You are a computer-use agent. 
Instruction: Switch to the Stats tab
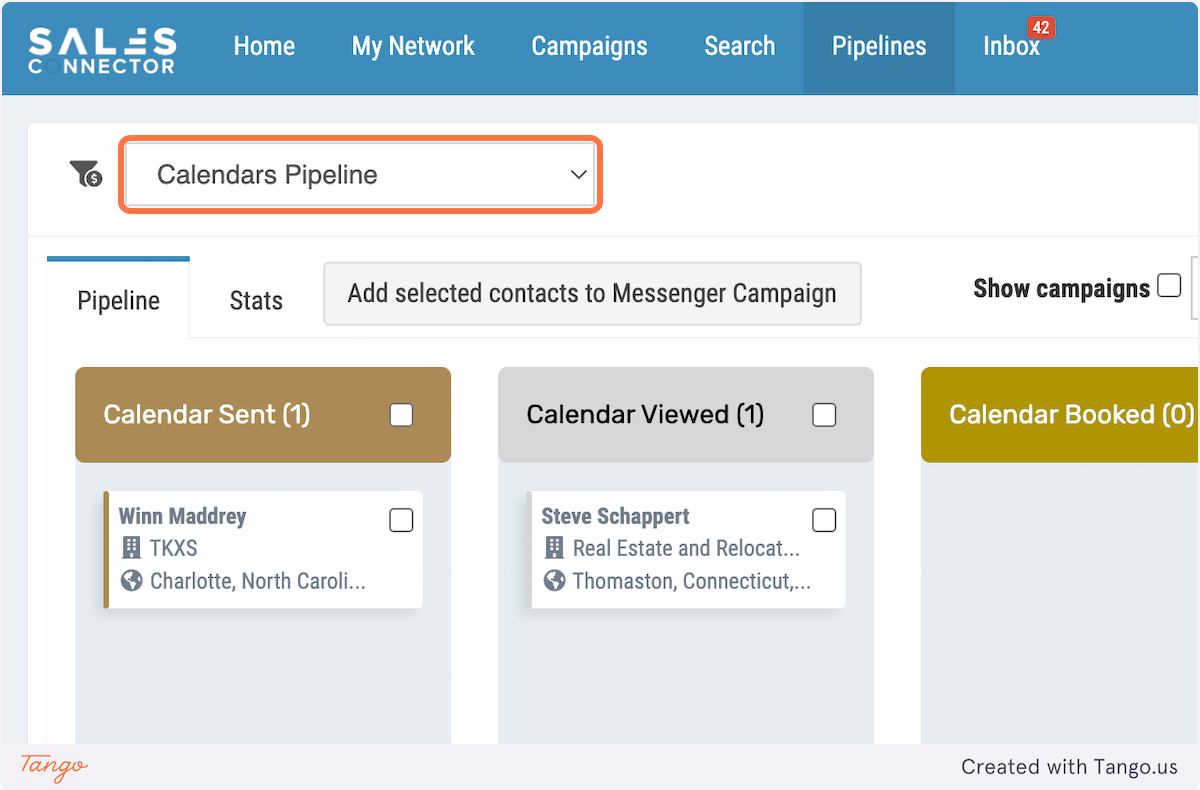(x=256, y=301)
